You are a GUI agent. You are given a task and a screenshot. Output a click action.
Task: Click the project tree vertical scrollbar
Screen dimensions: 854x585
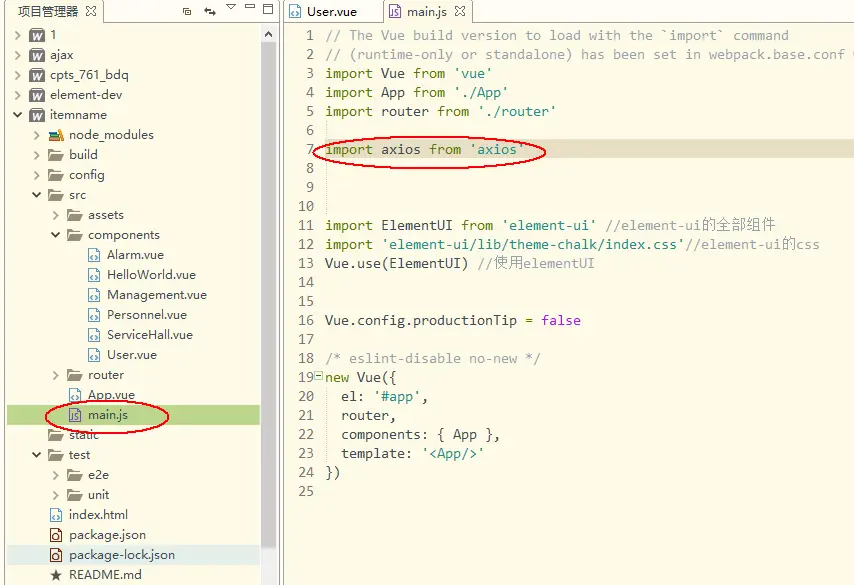268,294
